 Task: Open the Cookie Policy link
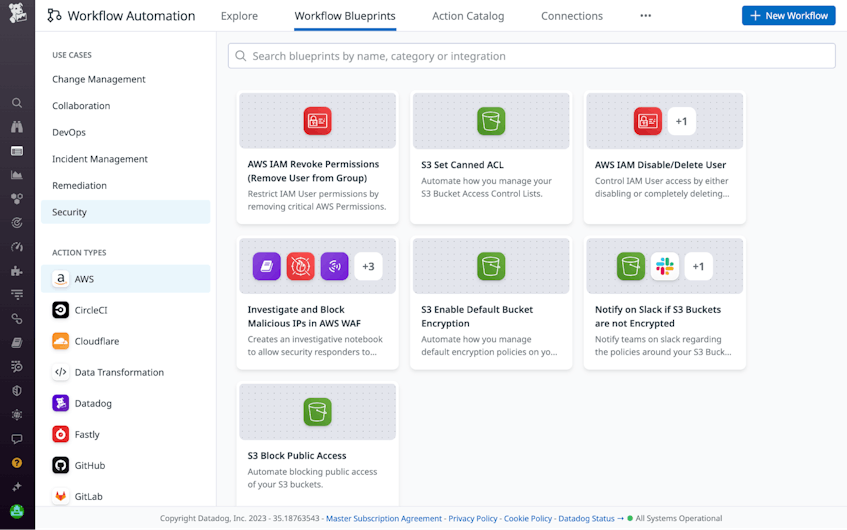[528, 518]
